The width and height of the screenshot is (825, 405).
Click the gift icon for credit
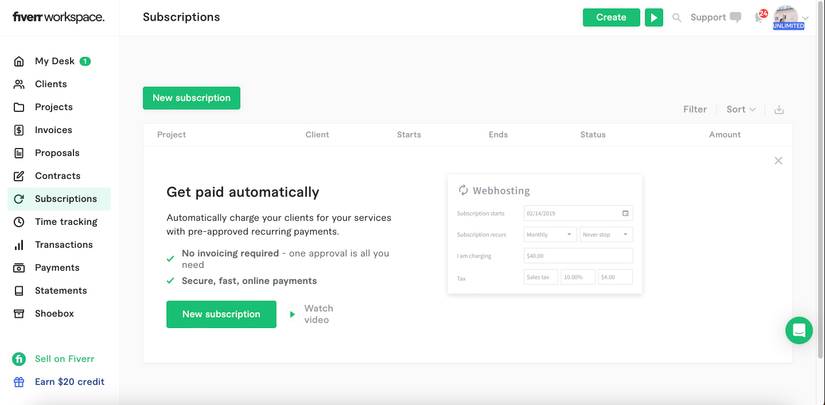pos(19,382)
